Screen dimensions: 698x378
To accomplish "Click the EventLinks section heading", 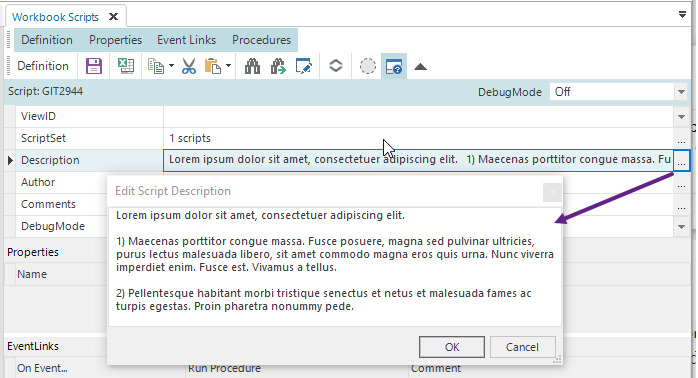I will point(32,346).
